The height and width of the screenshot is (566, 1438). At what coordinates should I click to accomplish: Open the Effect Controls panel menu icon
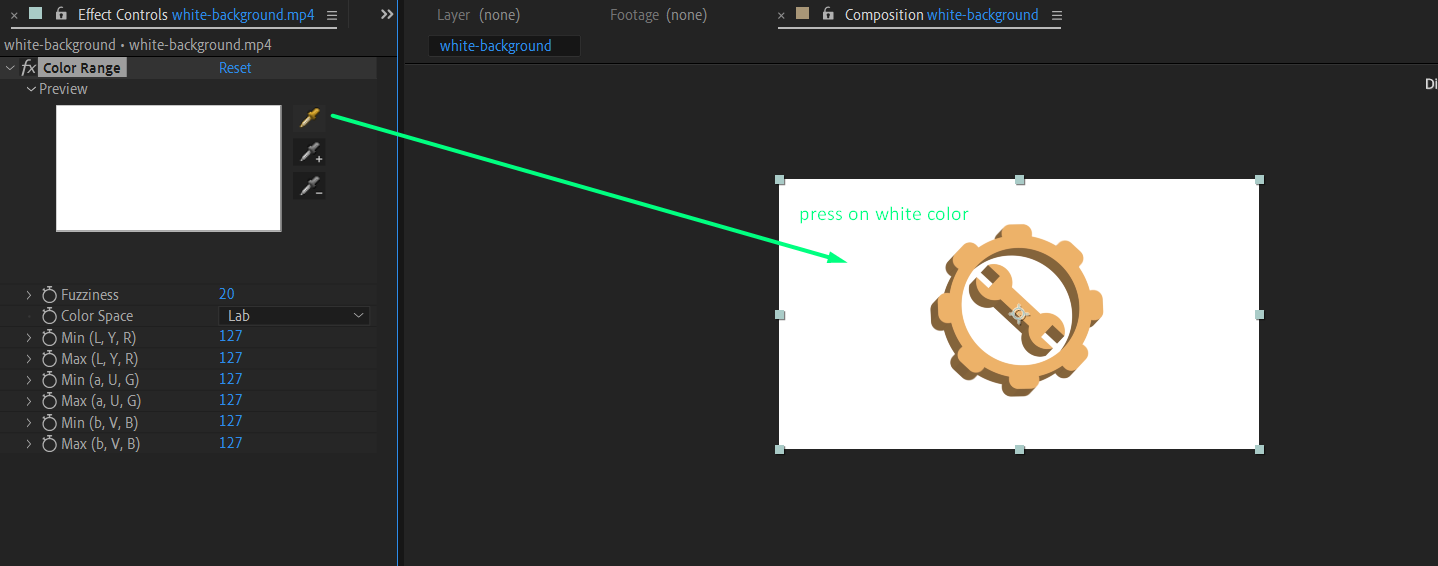(x=332, y=15)
